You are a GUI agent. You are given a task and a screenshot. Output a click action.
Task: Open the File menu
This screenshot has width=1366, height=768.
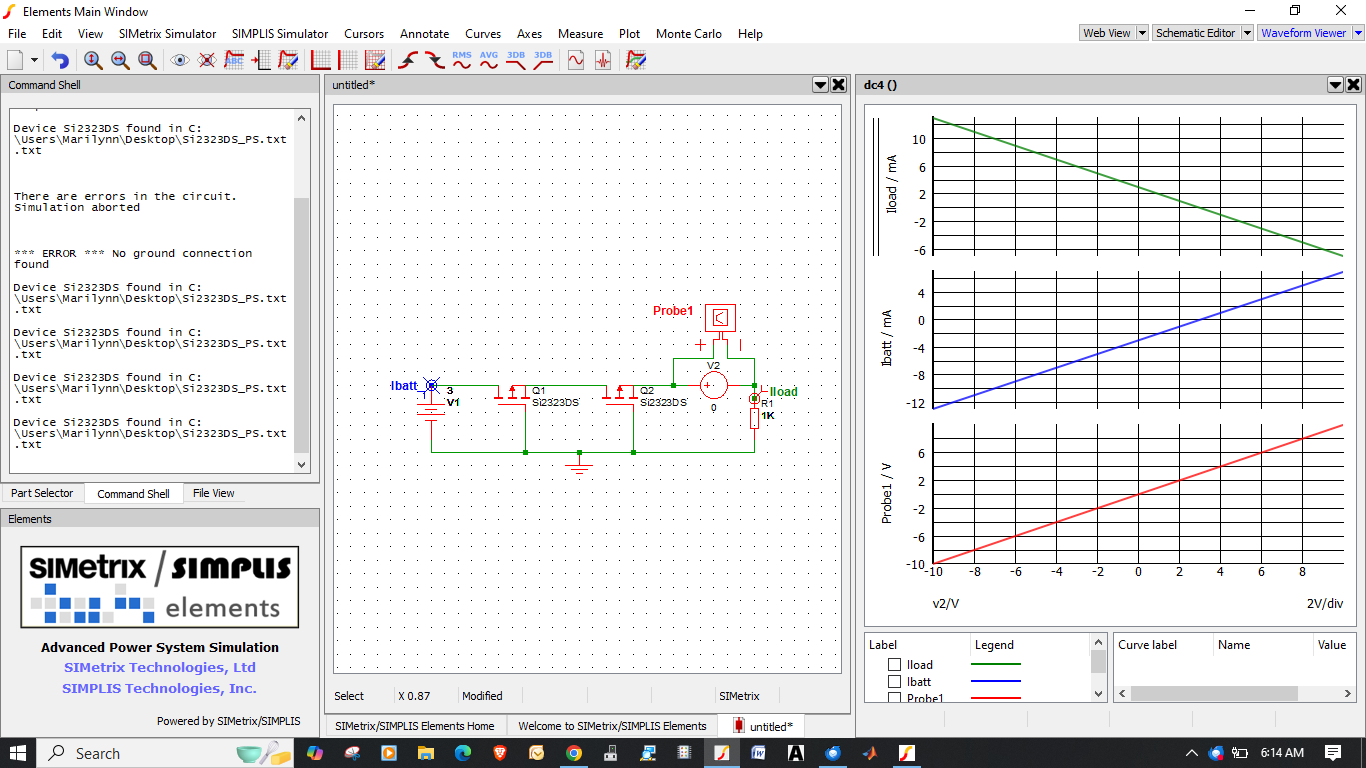click(17, 33)
